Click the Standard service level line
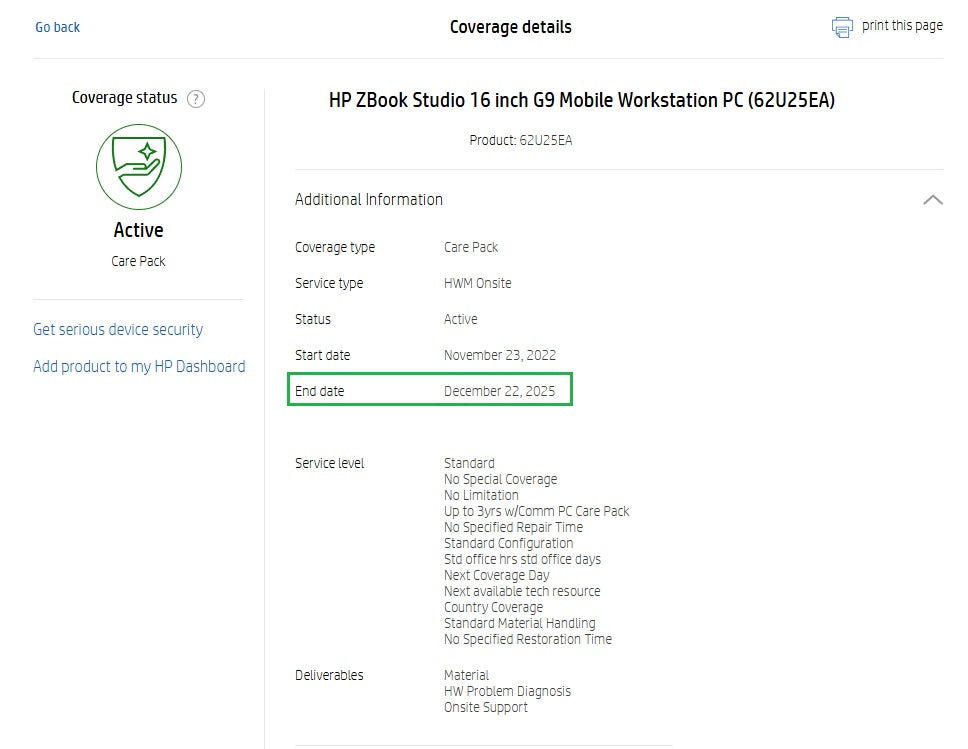968x749 pixels. [x=469, y=463]
